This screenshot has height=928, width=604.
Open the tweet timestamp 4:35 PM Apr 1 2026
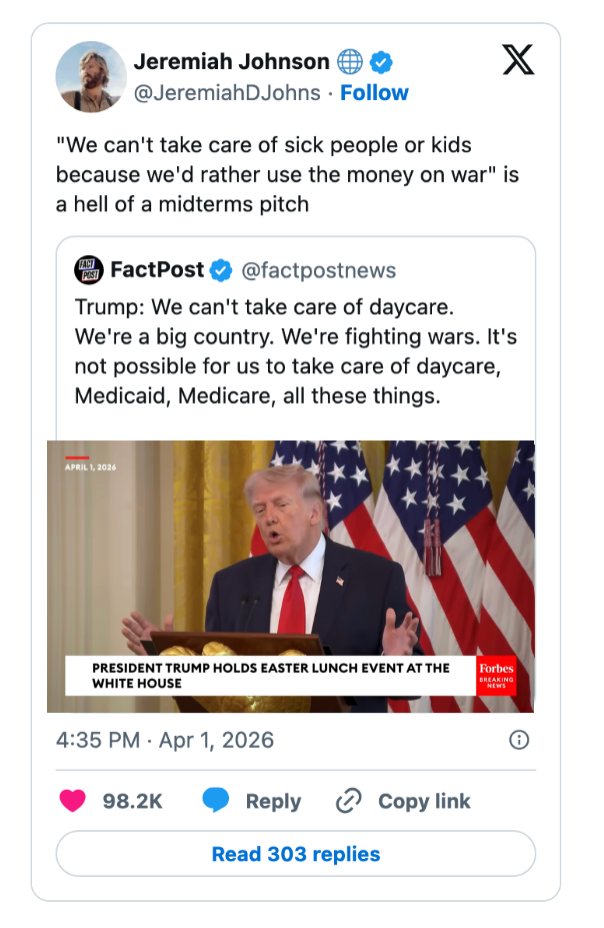(163, 740)
